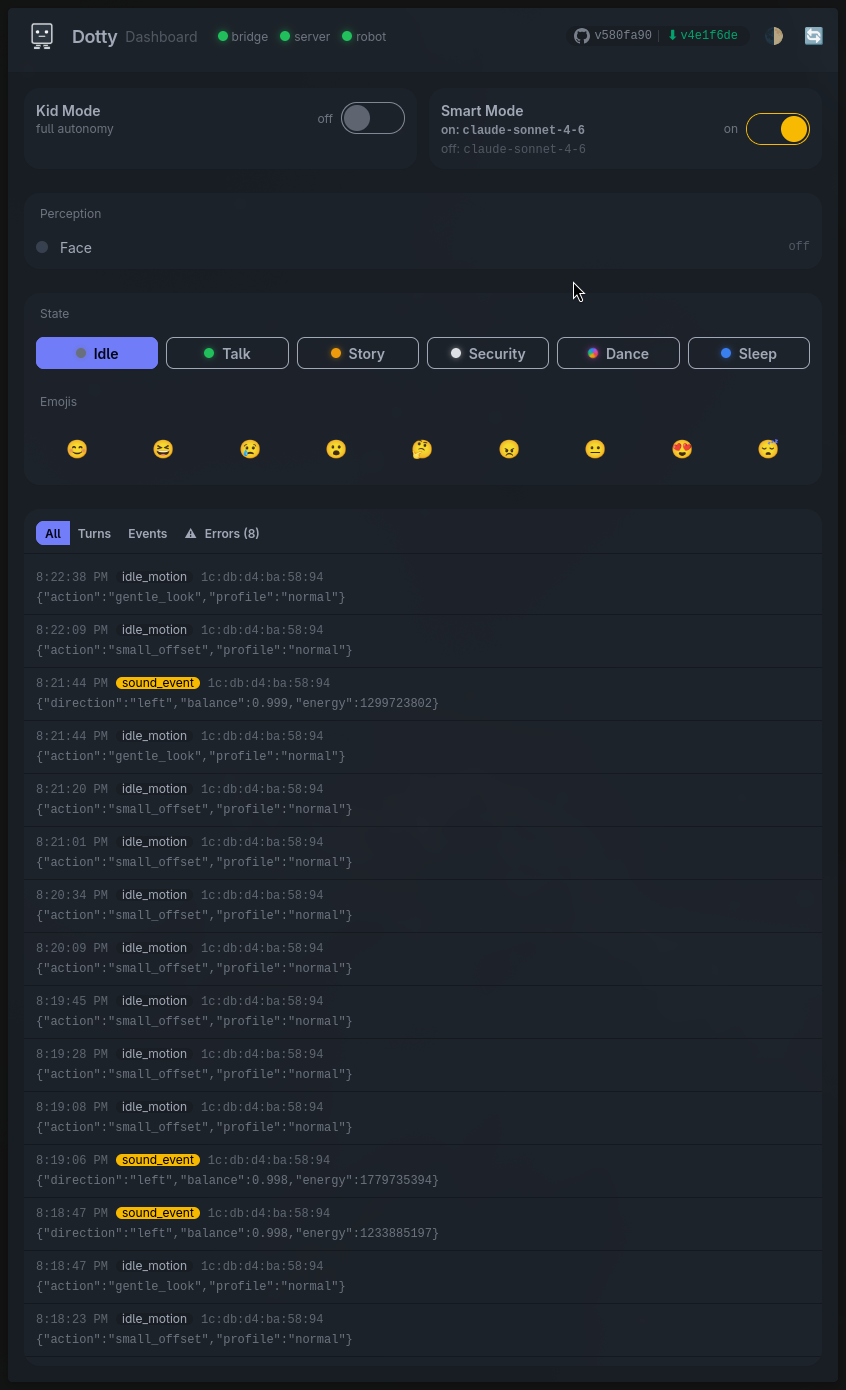Image resolution: width=846 pixels, height=1390 pixels.
Task: Click energy 1233885197 JSON line
Action: [237, 1233]
